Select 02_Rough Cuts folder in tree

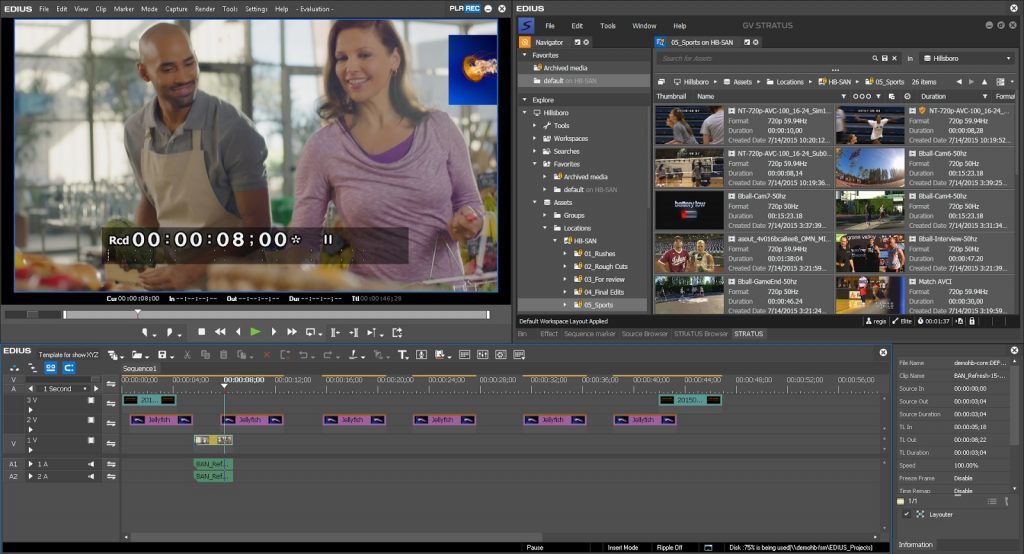click(x=605, y=267)
